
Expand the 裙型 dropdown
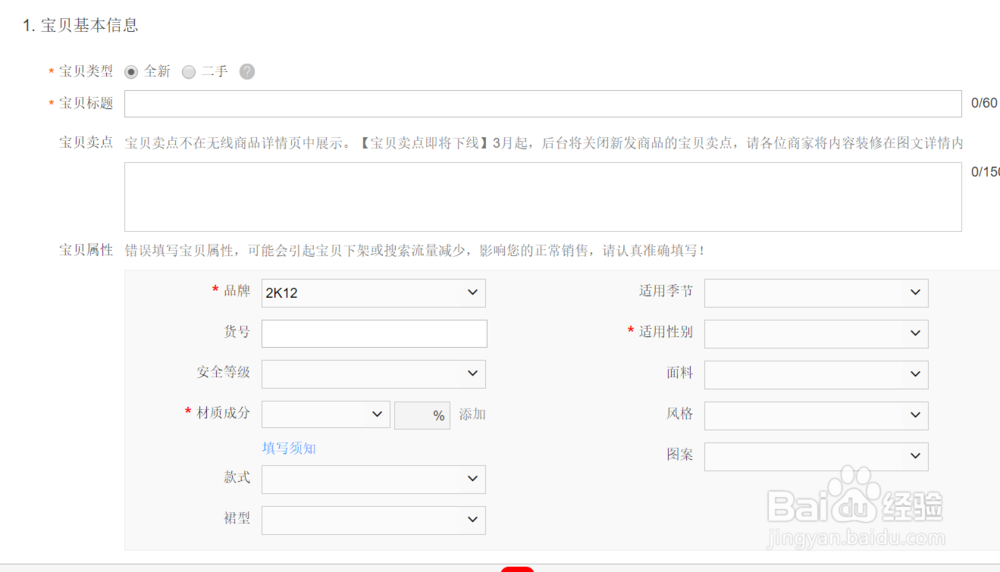(x=374, y=520)
